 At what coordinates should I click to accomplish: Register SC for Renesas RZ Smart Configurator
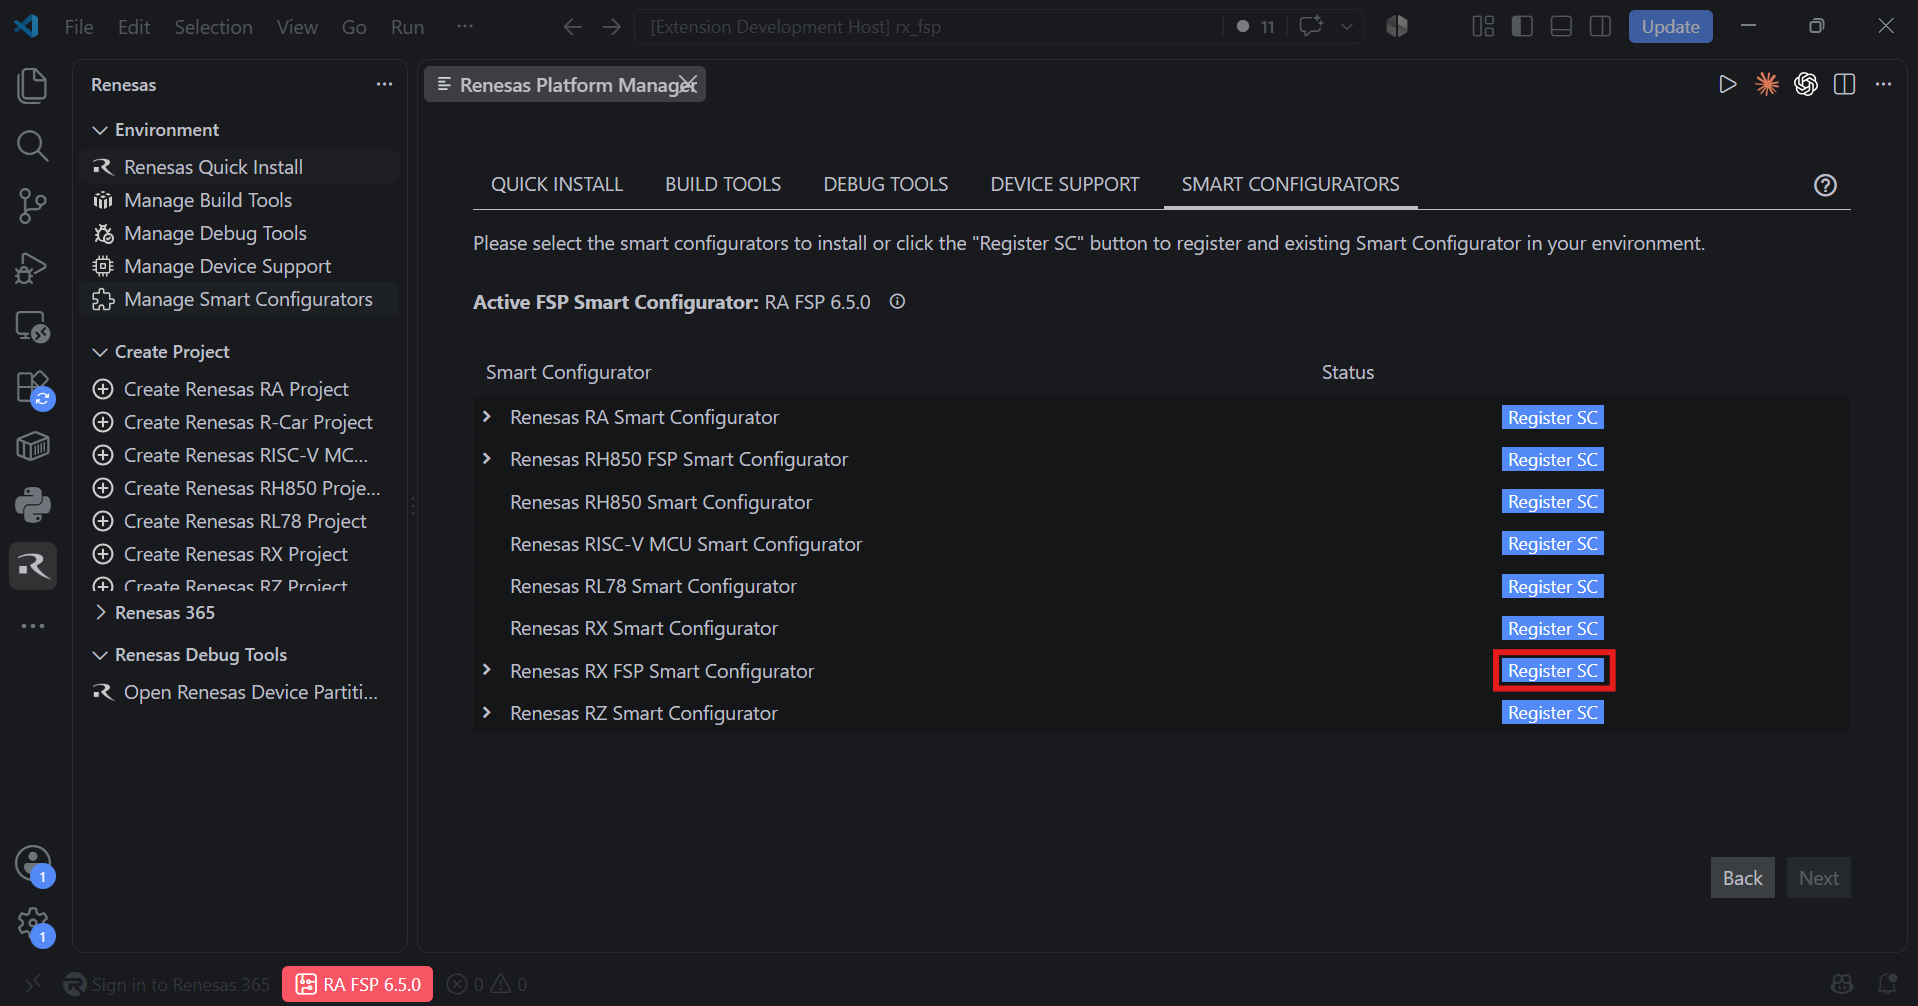pyautogui.click(x=1553, y=712)
